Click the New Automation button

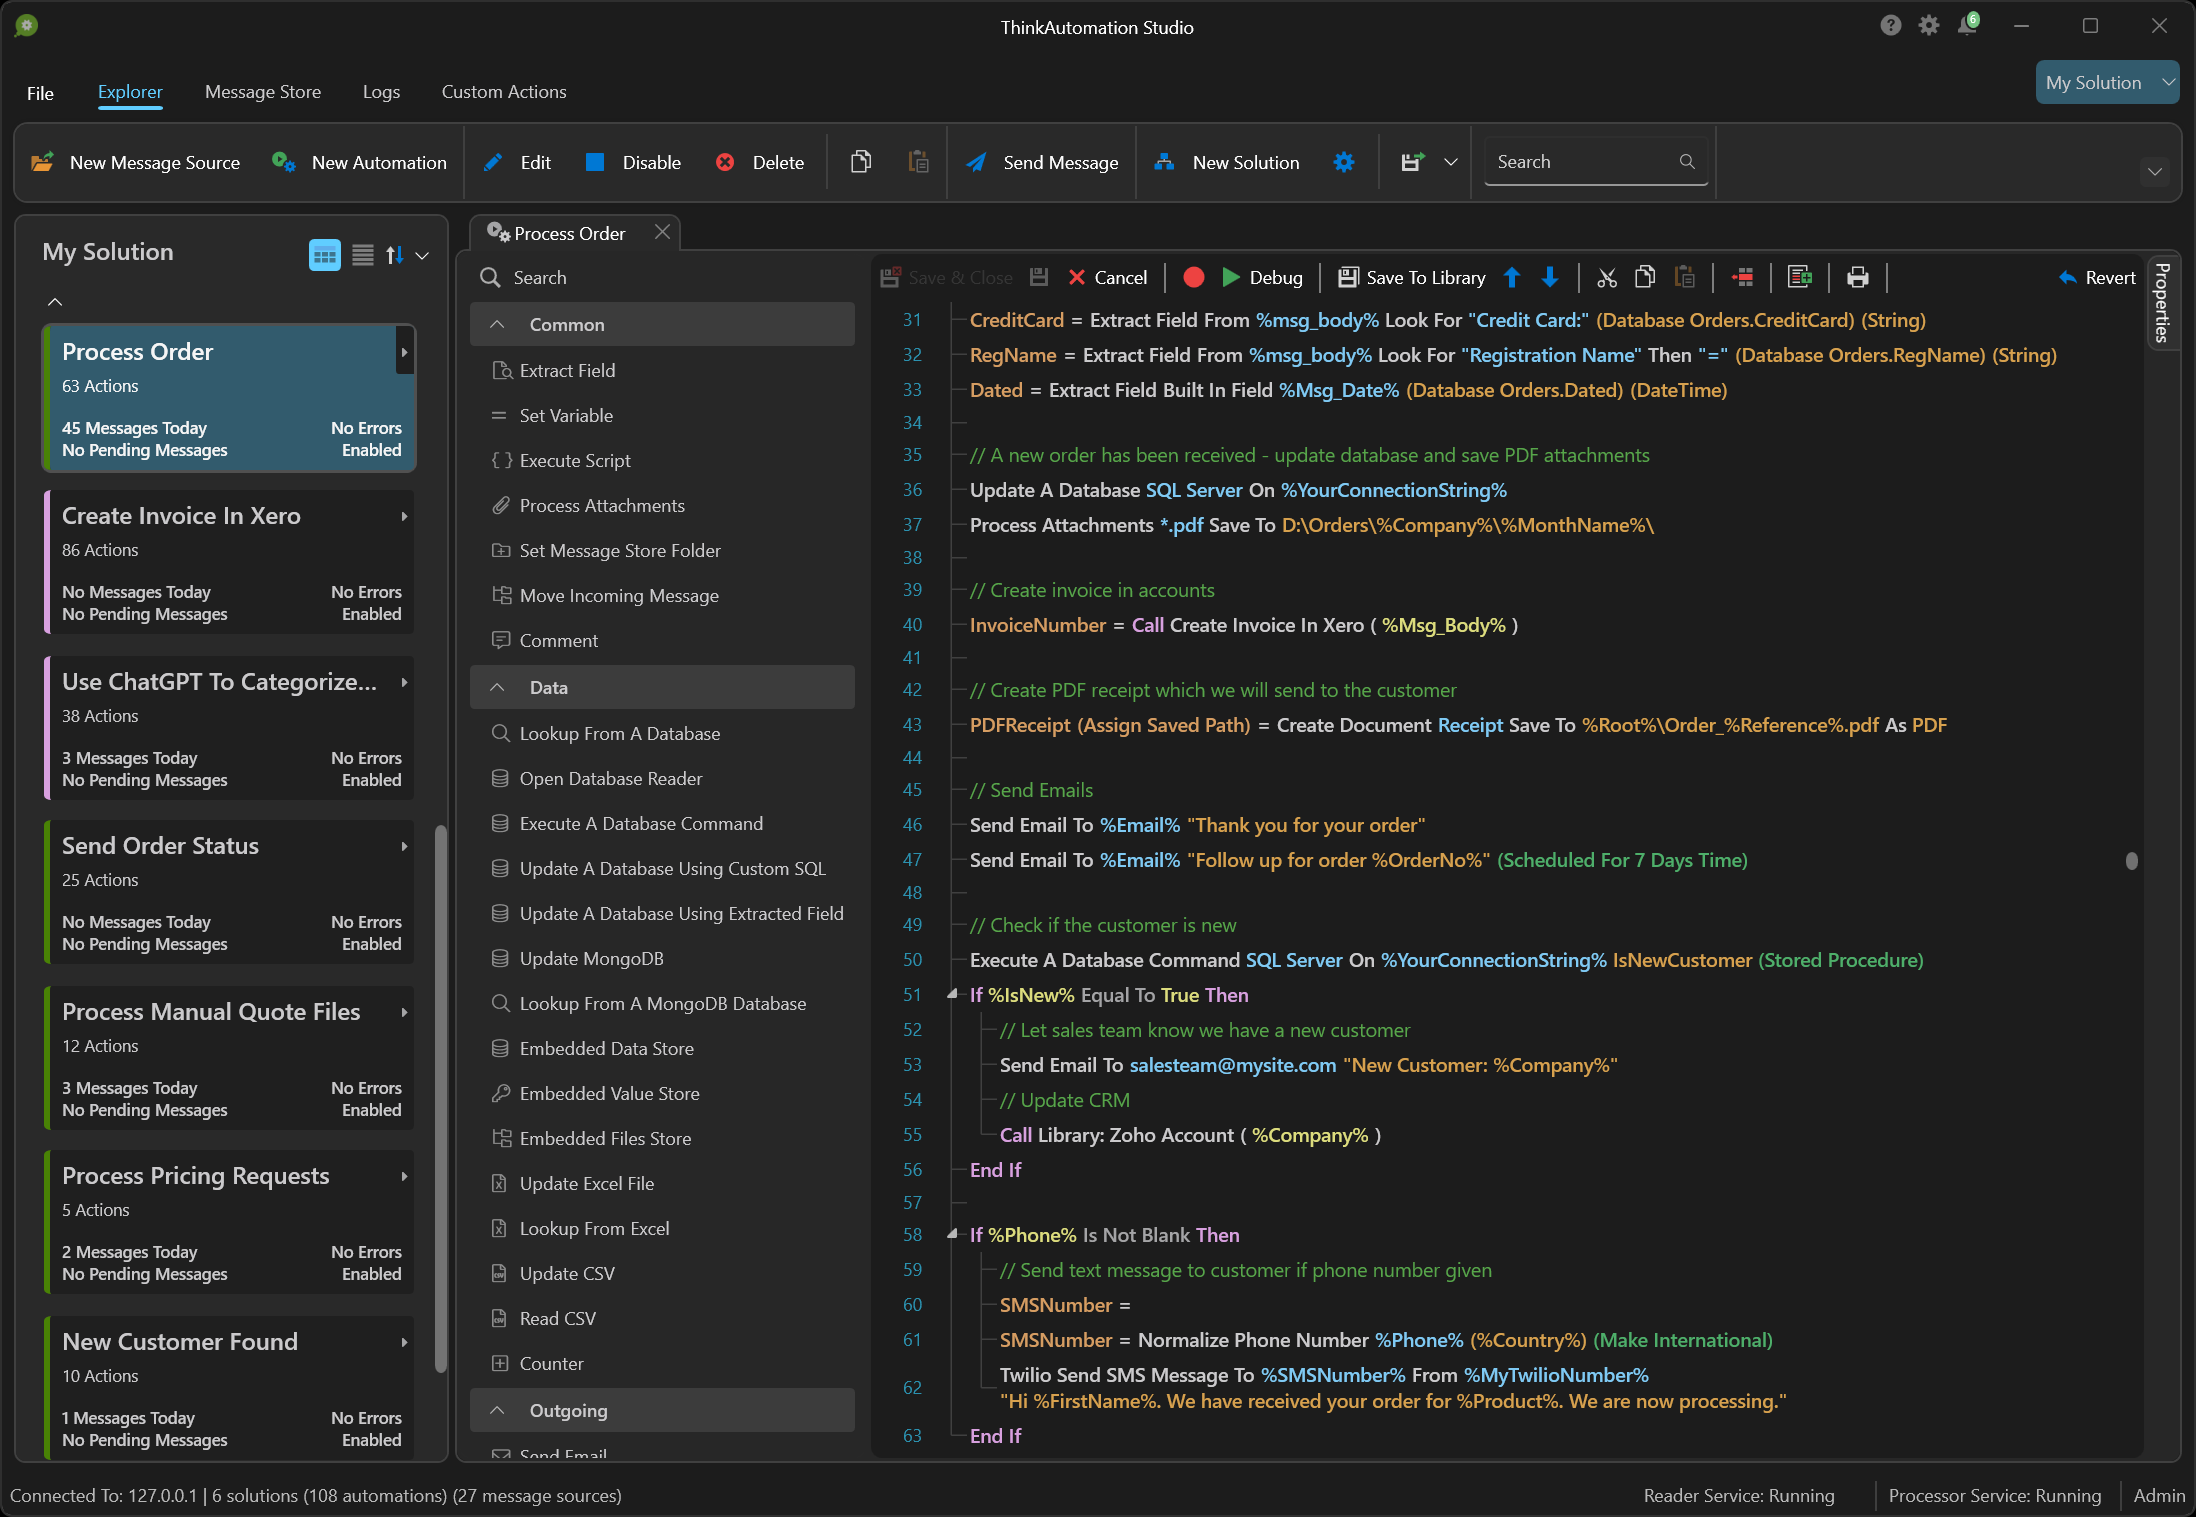click(x=359, y=162)
